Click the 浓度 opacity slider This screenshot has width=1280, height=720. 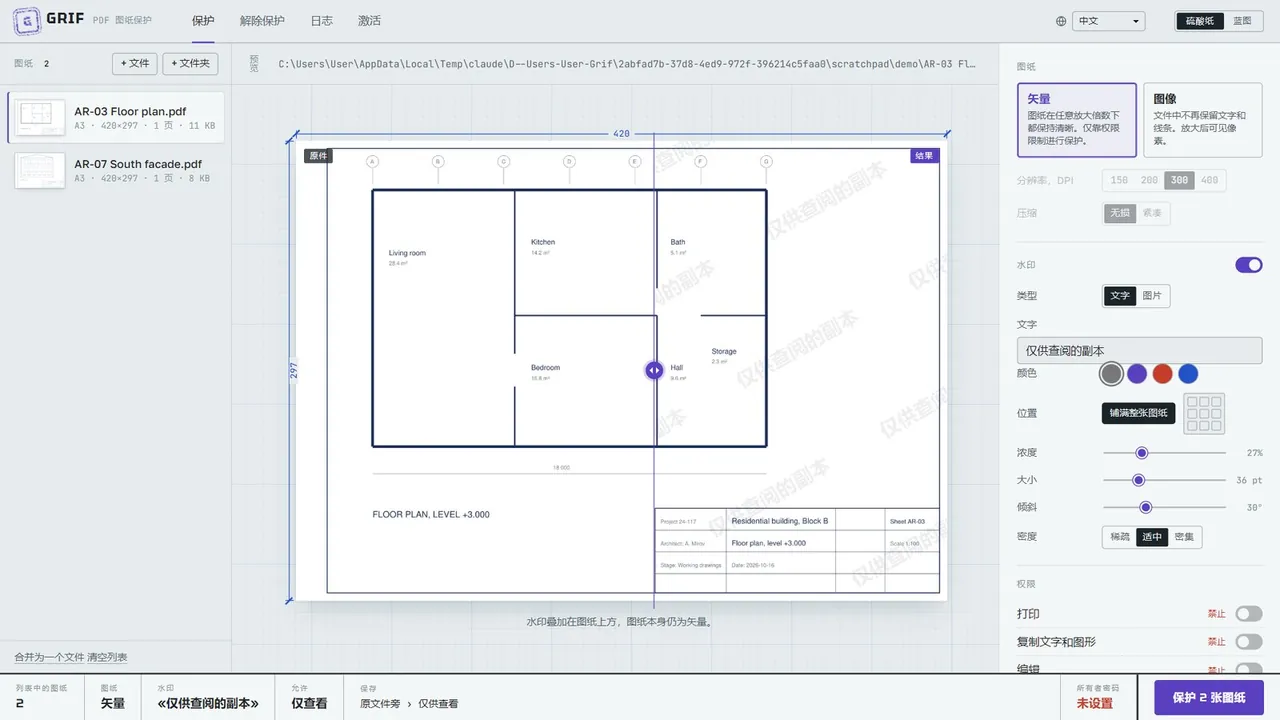(x=1164, y=453)
